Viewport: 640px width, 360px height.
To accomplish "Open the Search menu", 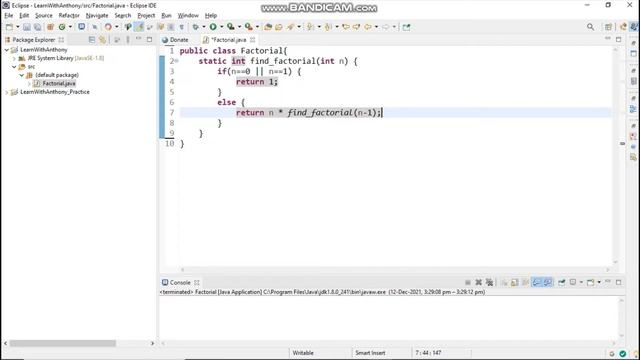I will tap(122, 16).
